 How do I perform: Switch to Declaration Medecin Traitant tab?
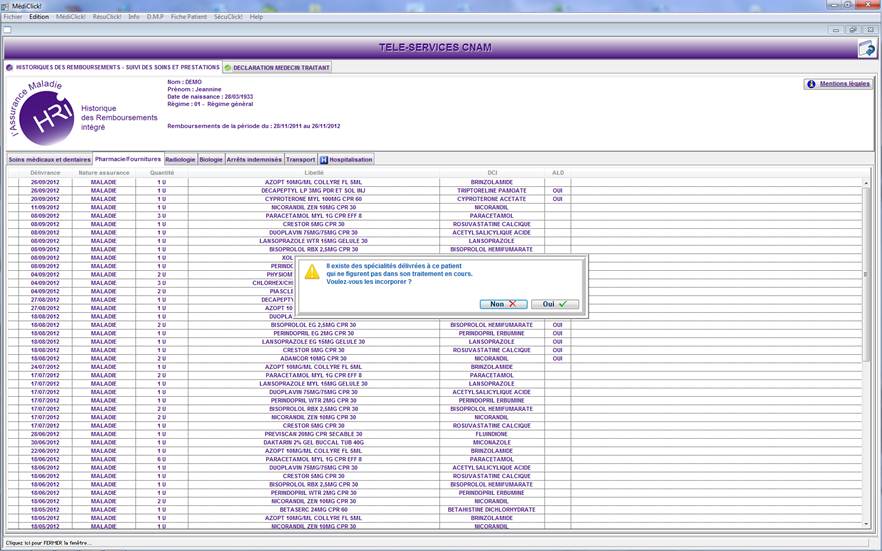[277, 67]
